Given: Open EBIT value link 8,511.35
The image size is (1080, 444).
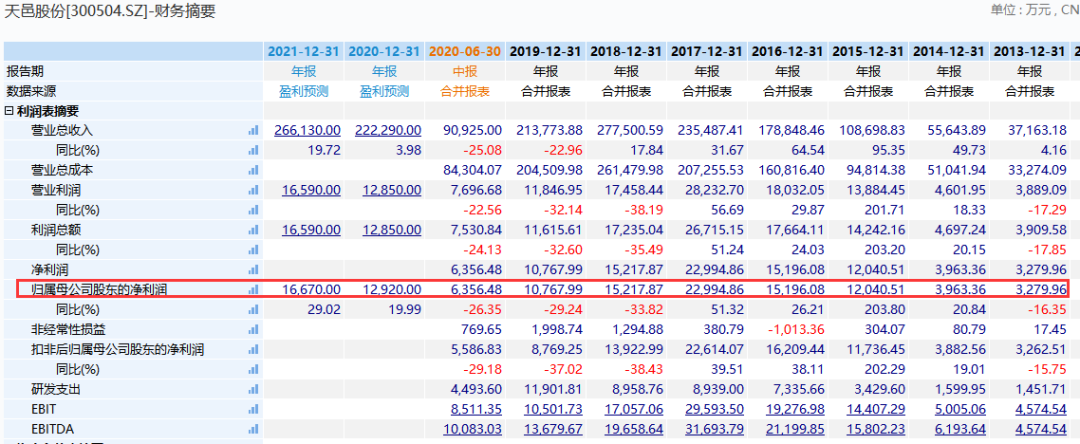Looking at the screenshot, I should click(x=476, y=410).
